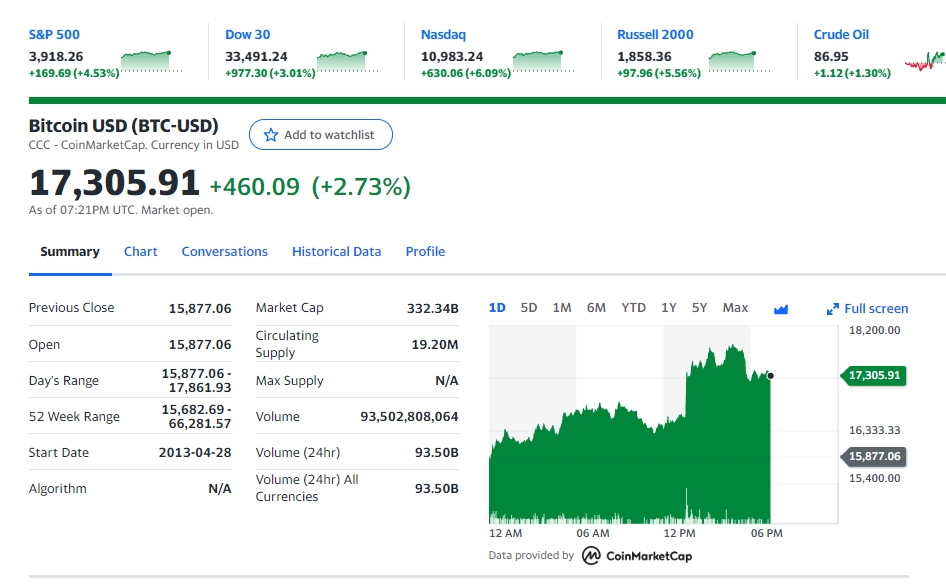Open the Russell 2000 index link

pyautogui.click(x=655, y=34)
